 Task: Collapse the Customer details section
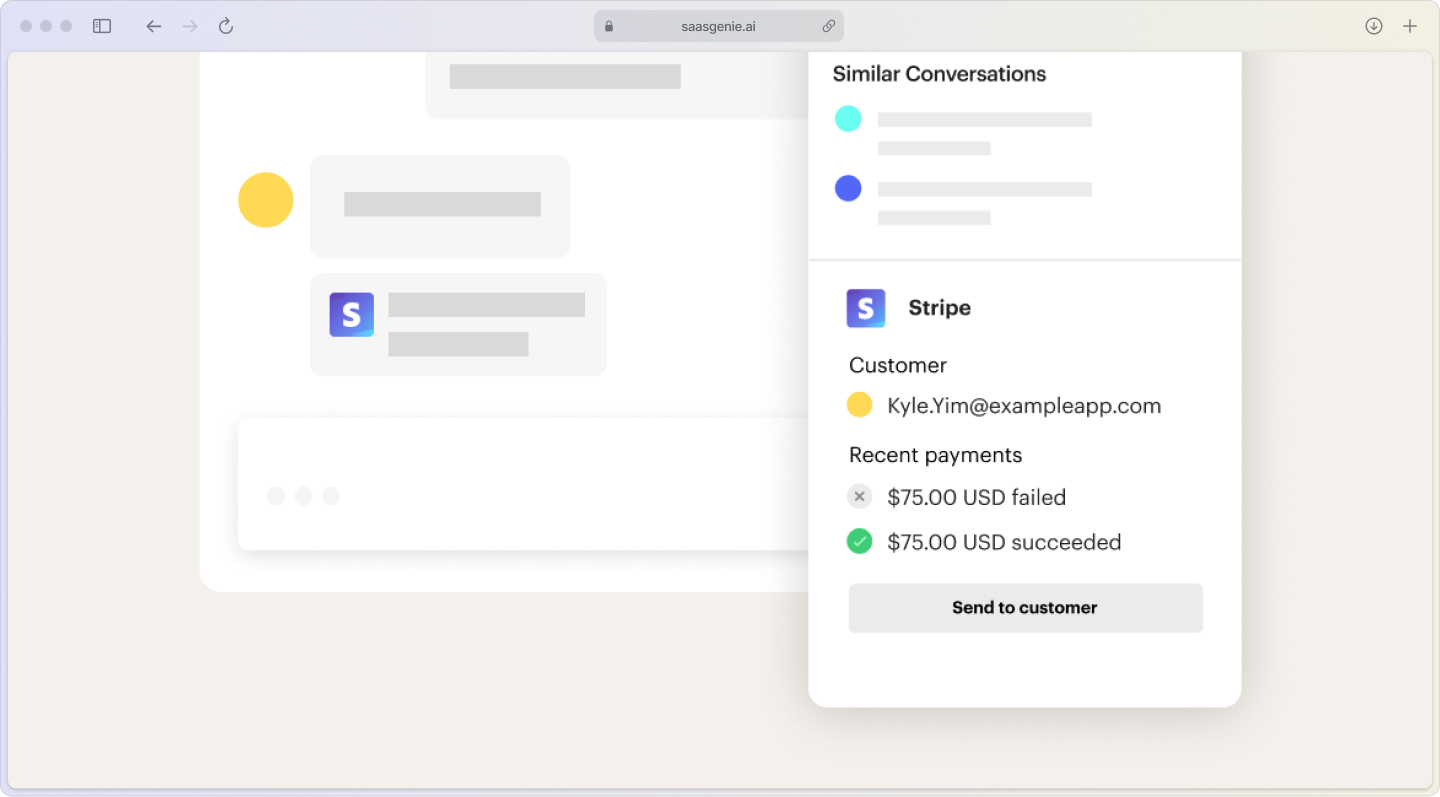pyautogui.click(x=897, y=365)
